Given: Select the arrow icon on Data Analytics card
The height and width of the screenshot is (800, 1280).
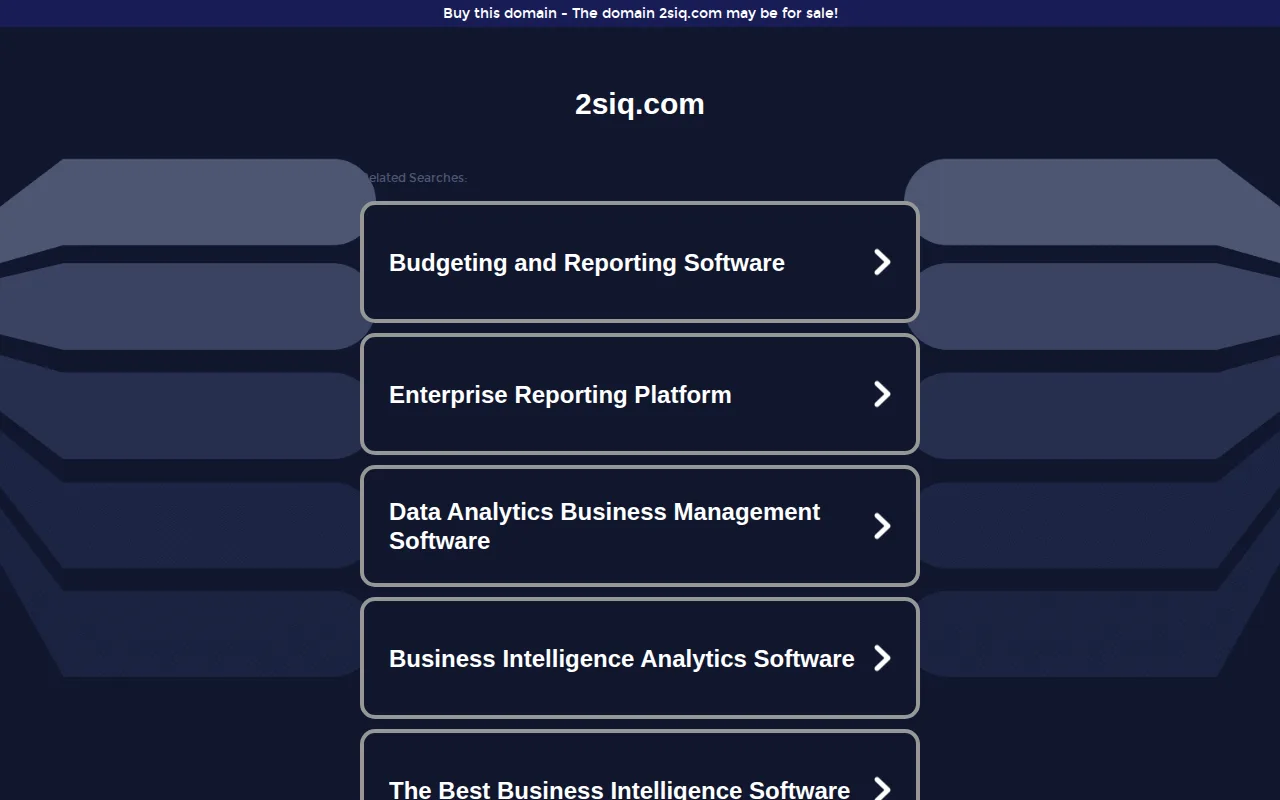Looking at the screenshot, I should [x=882, y=526].
